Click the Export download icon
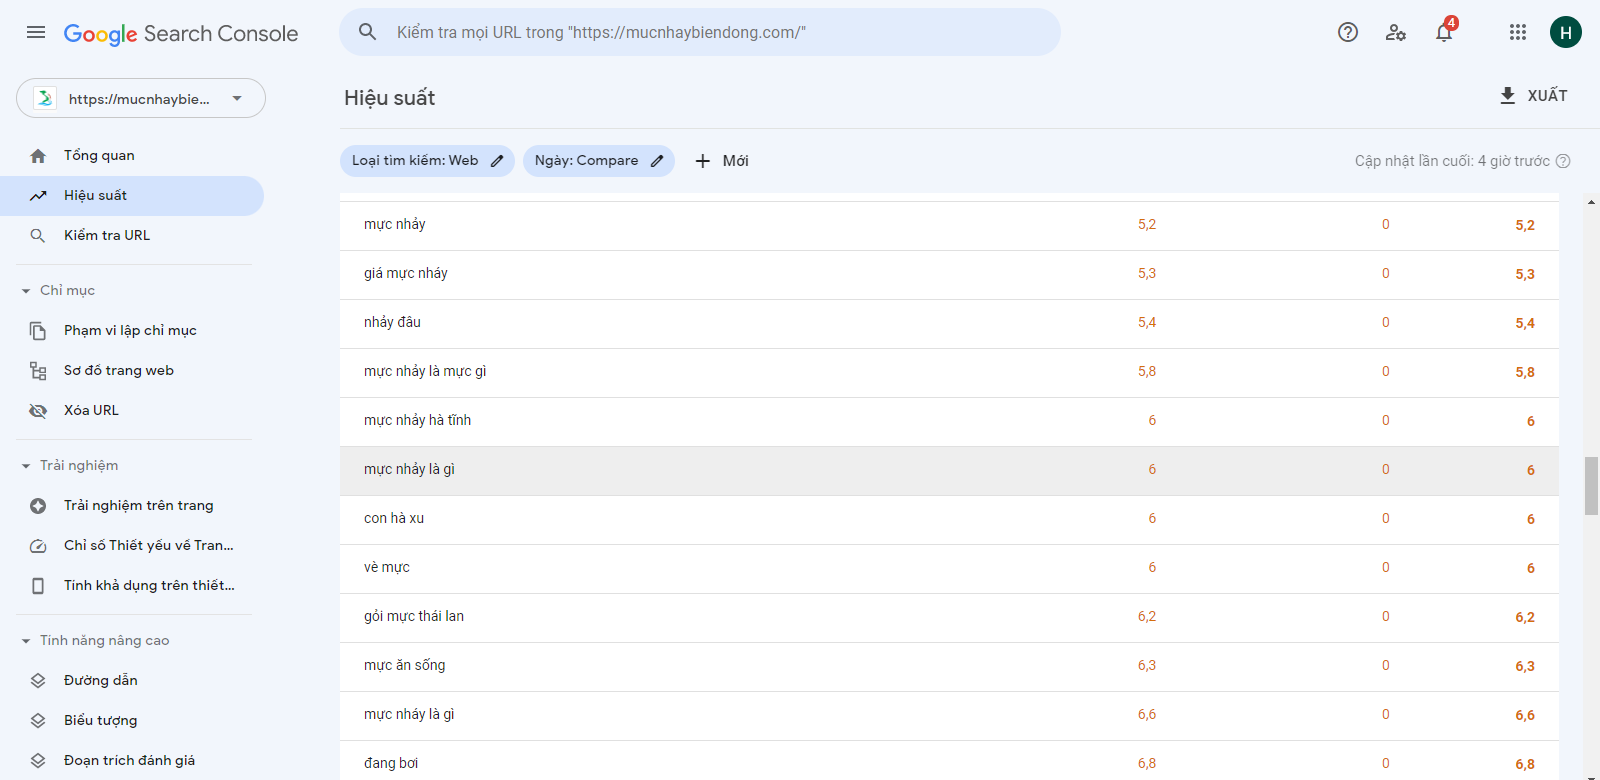The image size is (1600, 780). [x=1508, y=96]
